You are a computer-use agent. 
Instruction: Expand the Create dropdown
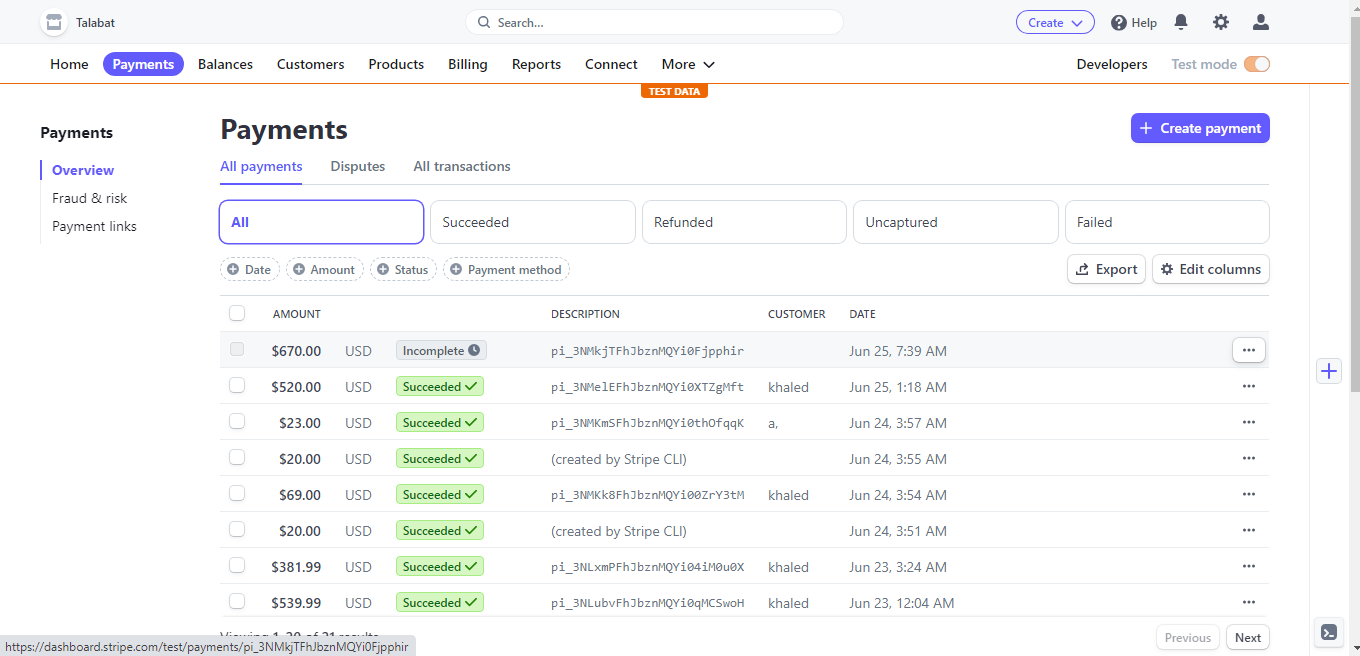(1055, 21)
